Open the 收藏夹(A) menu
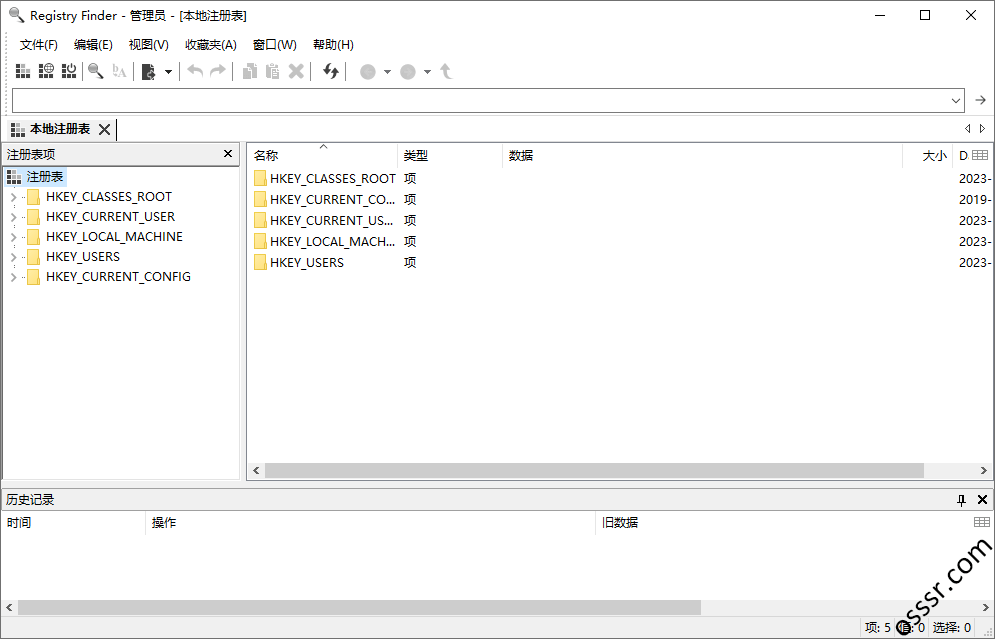995x639 pixels. coord(211,44)
